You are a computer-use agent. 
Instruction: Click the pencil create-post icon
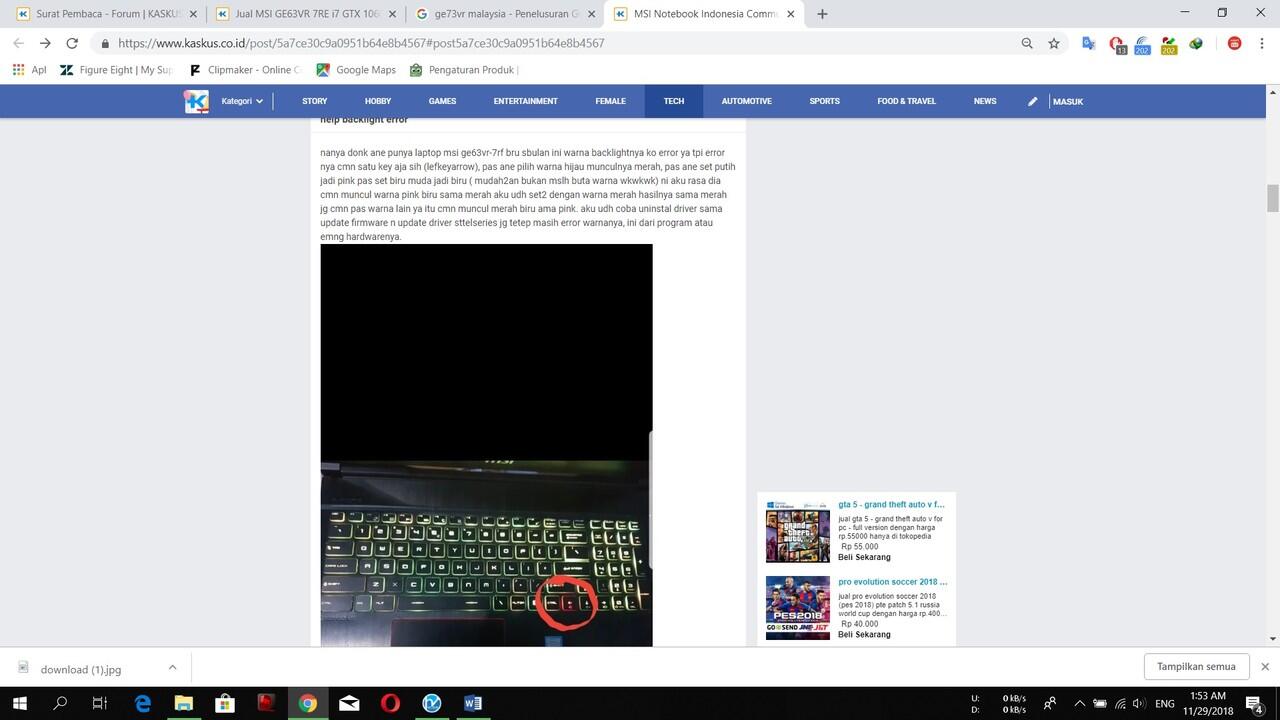[1033, 101]
